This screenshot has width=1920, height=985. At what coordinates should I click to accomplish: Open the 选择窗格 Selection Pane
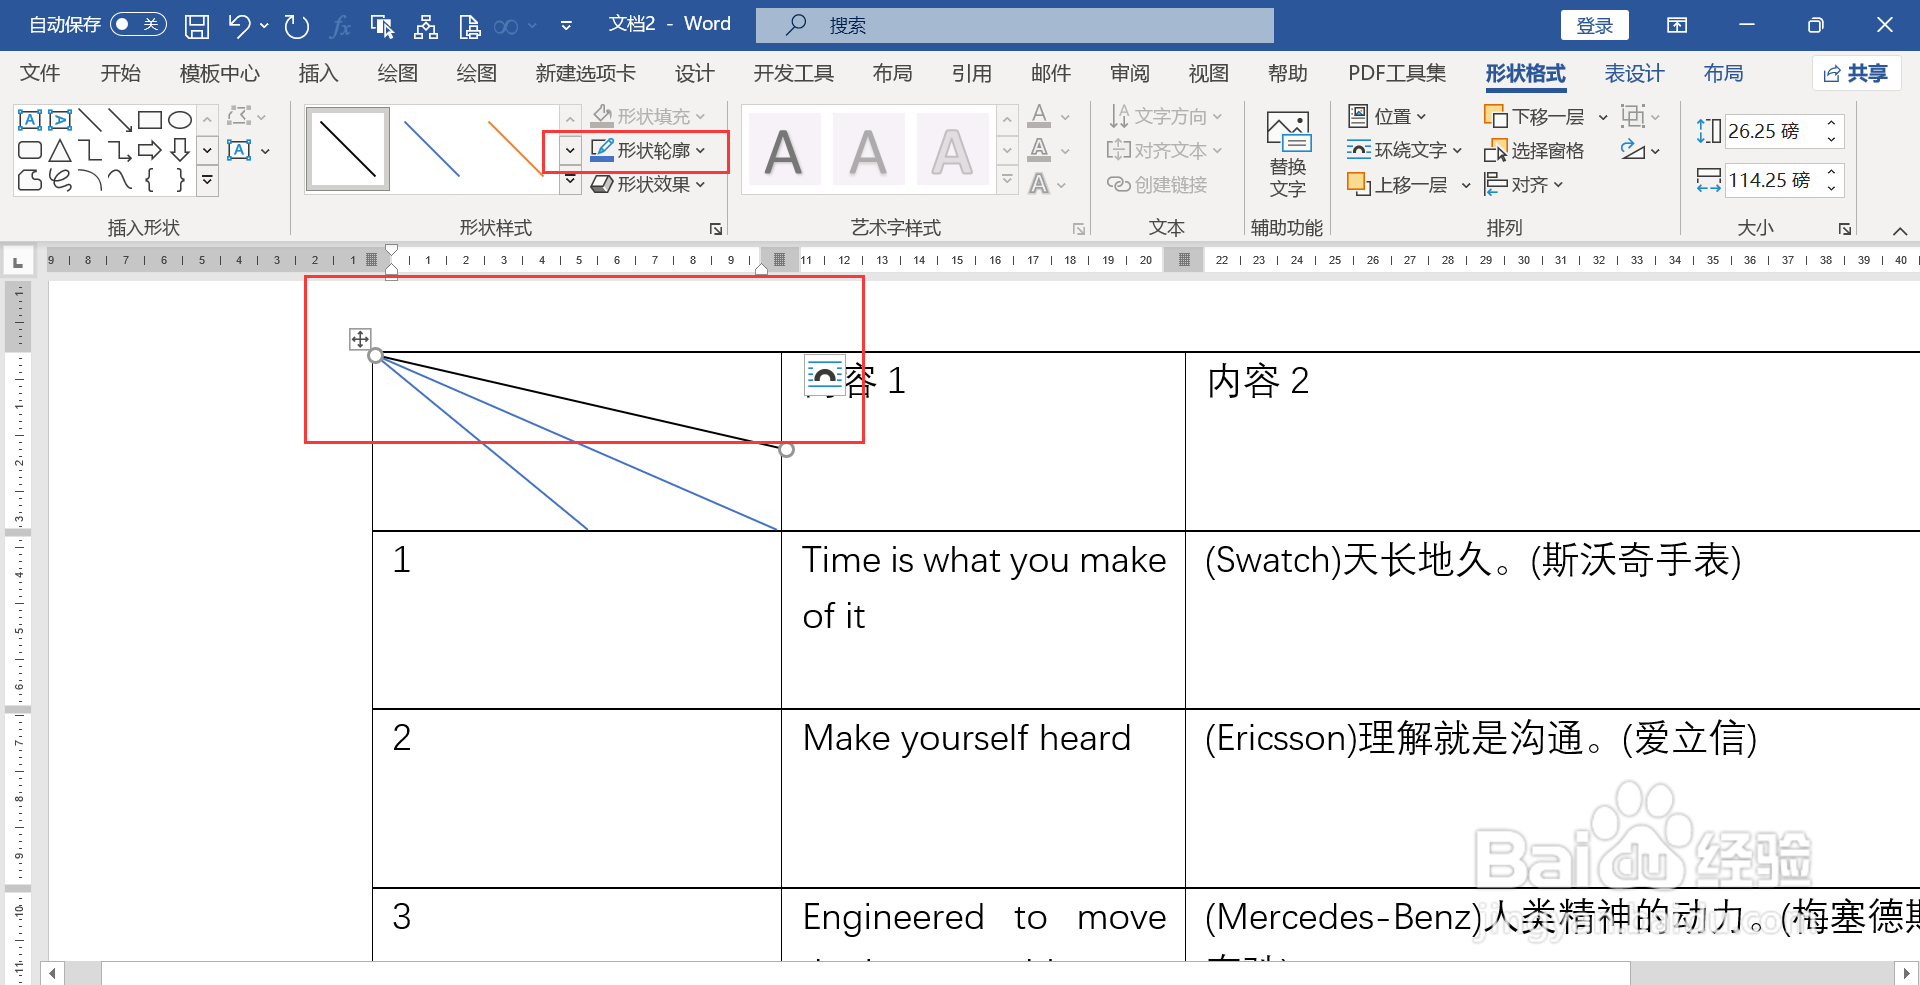coord(1534,150)
